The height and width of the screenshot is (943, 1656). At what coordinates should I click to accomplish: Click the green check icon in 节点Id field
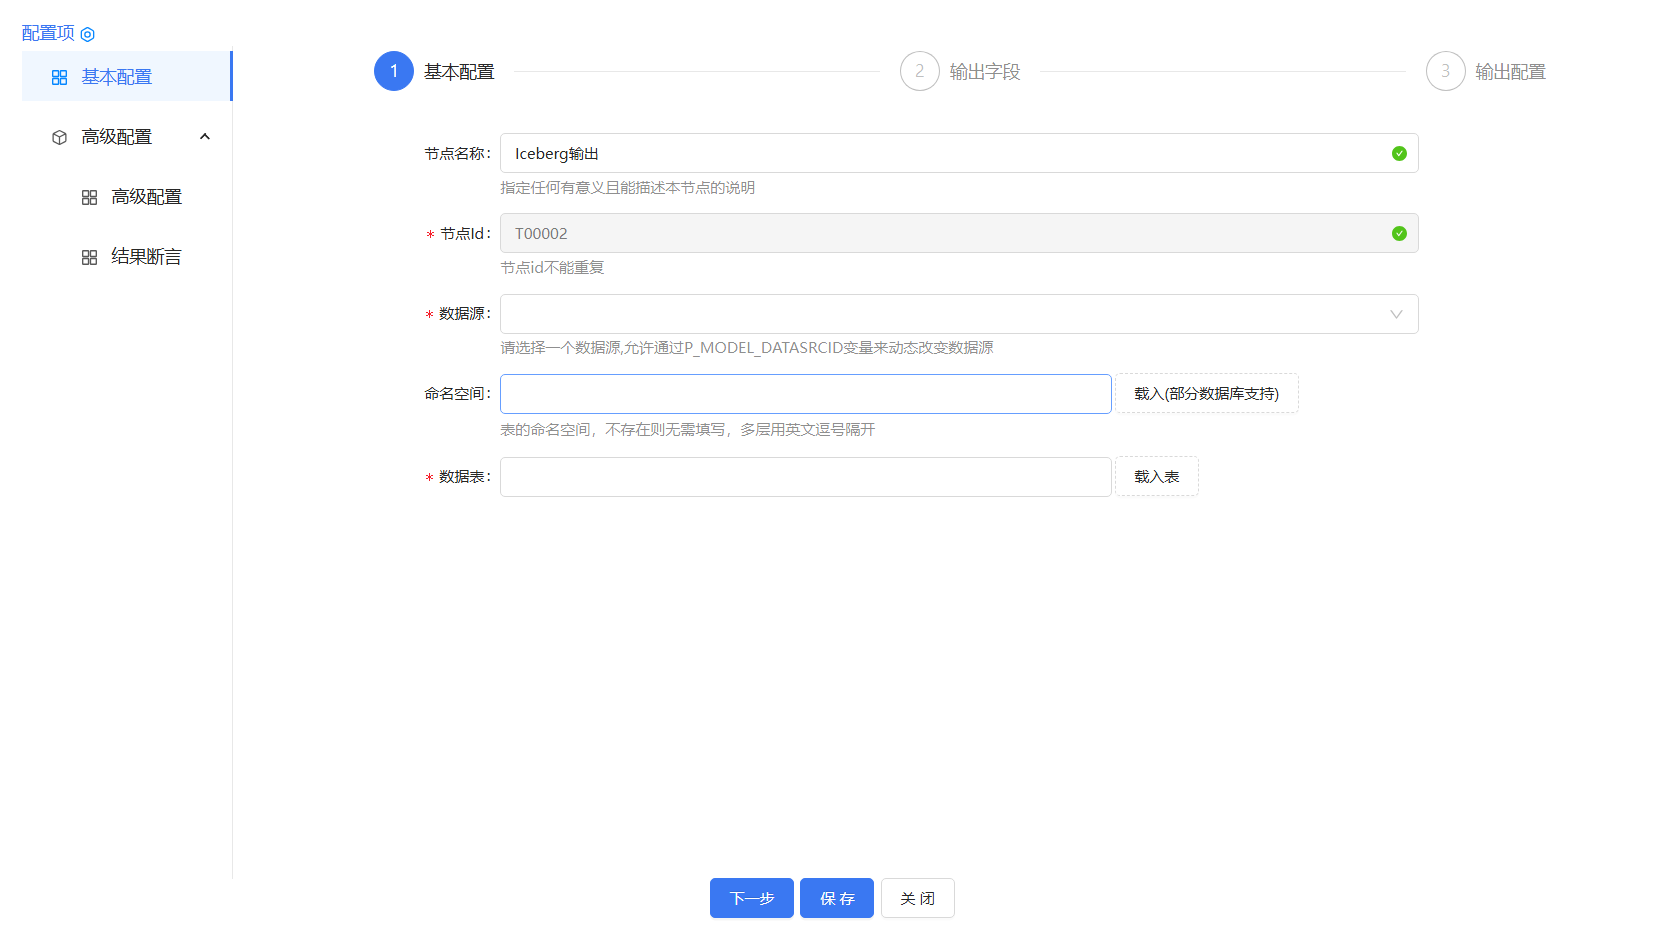1398,233
